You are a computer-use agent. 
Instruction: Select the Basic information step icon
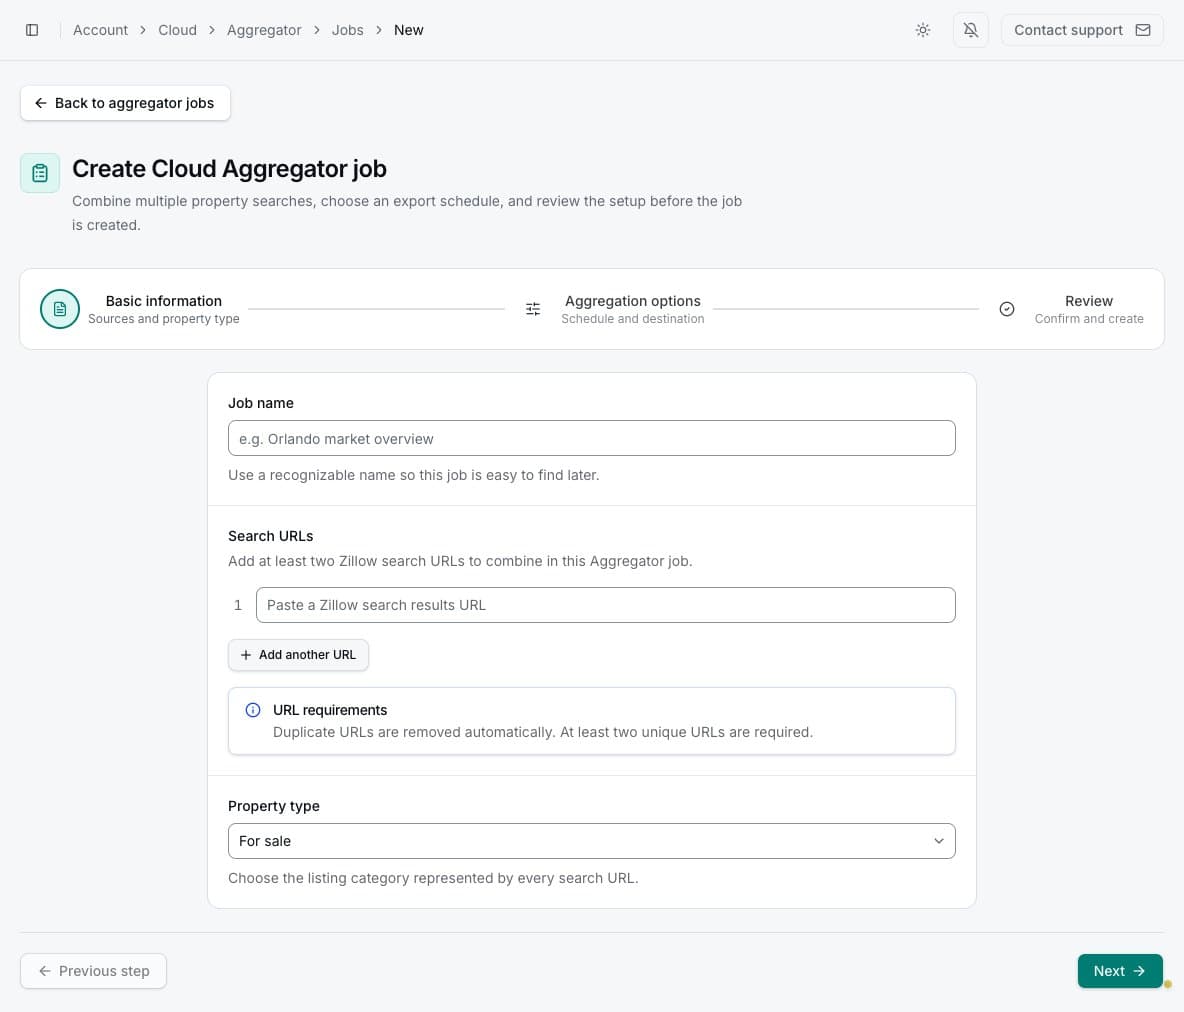[x=60, y=309]
